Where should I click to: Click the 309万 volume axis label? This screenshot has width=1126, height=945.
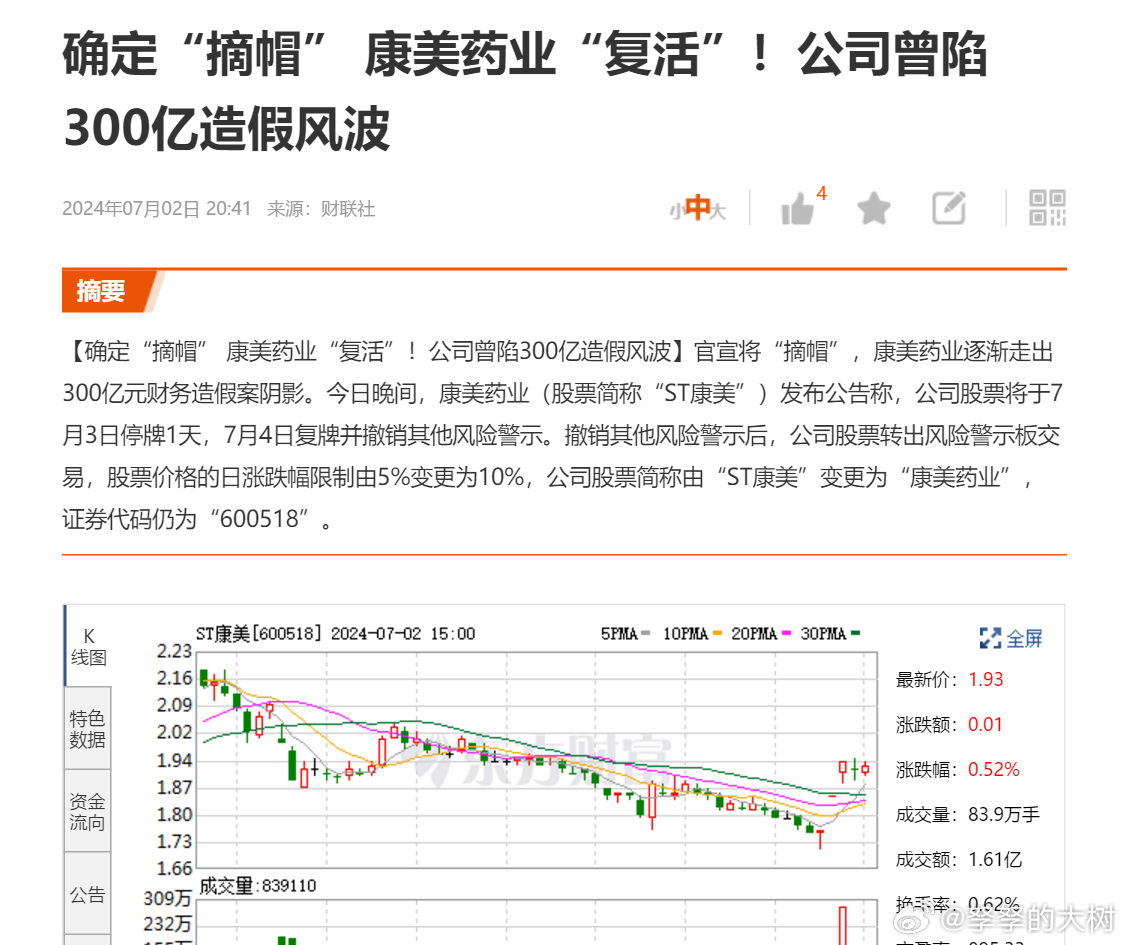pos(168,898)
